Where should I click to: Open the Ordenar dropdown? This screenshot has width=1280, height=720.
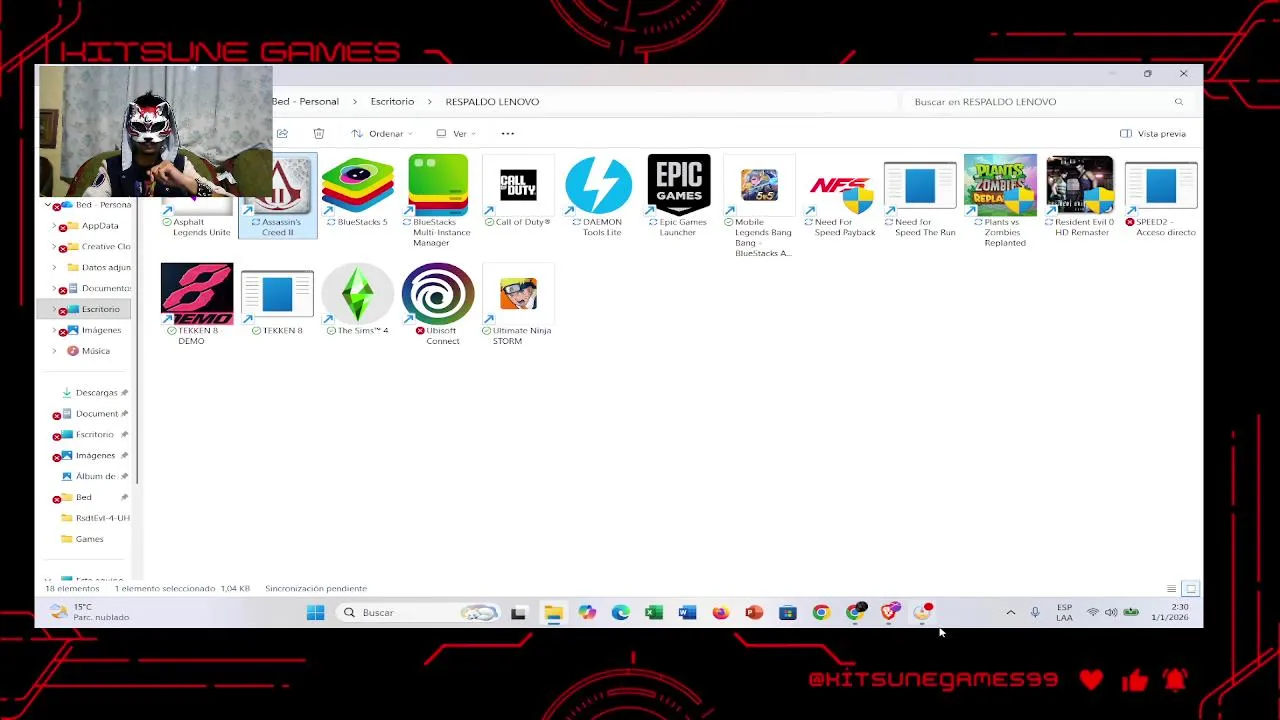pyautogui.click(x=381, y=133)
